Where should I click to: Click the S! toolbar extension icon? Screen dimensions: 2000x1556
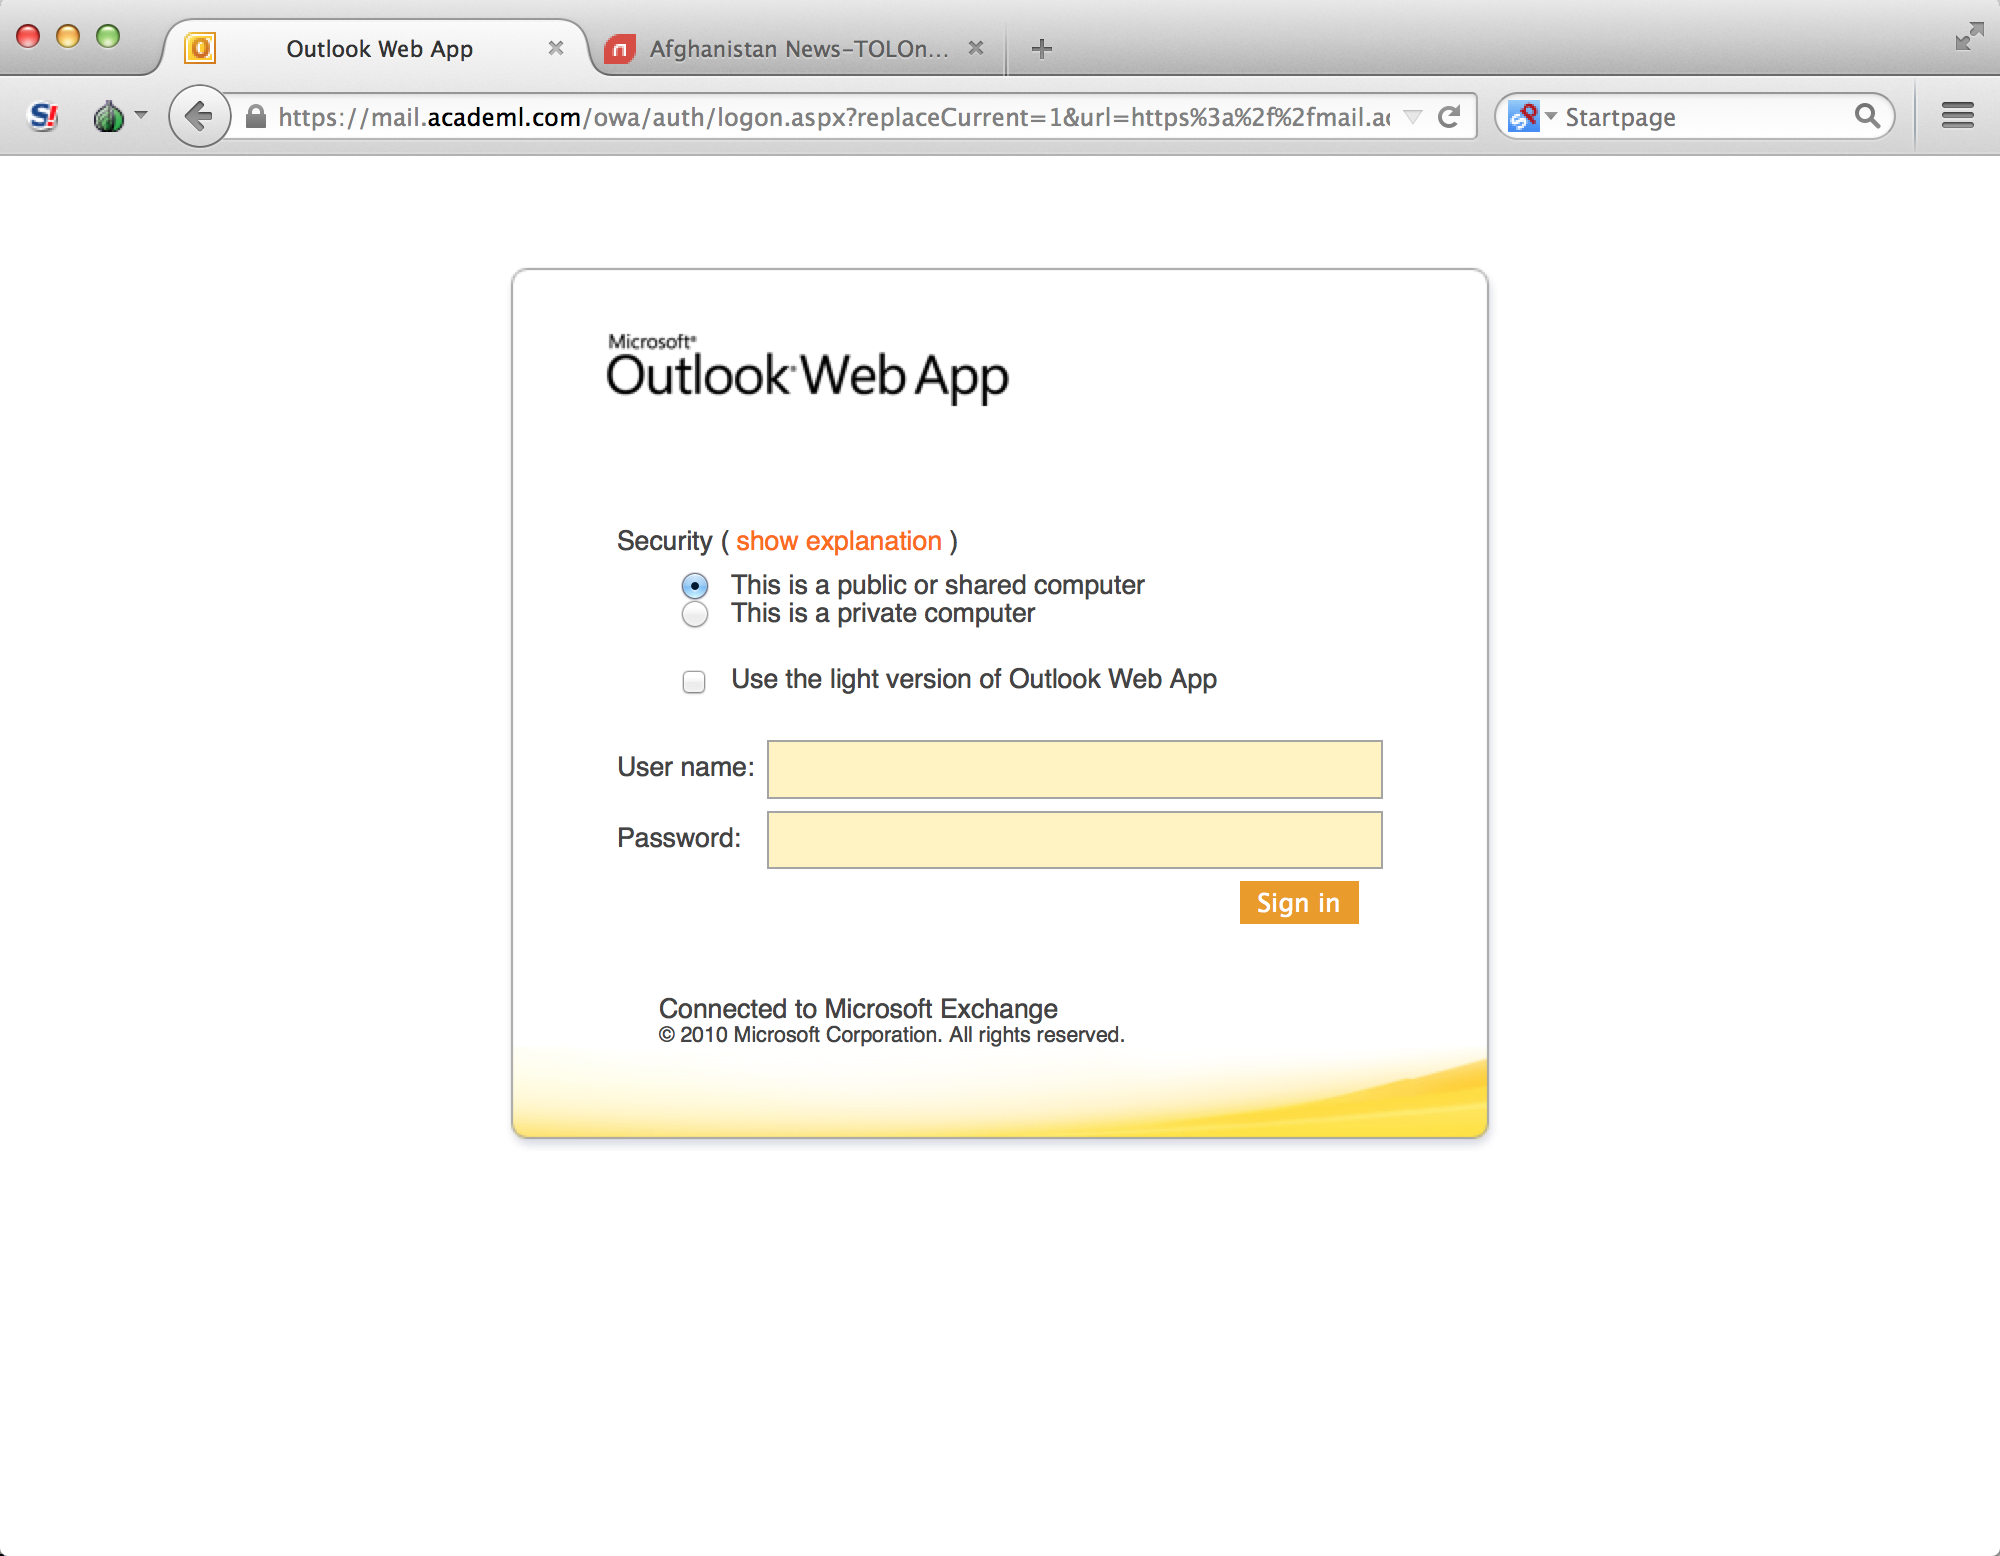click(x=43, y=117)
